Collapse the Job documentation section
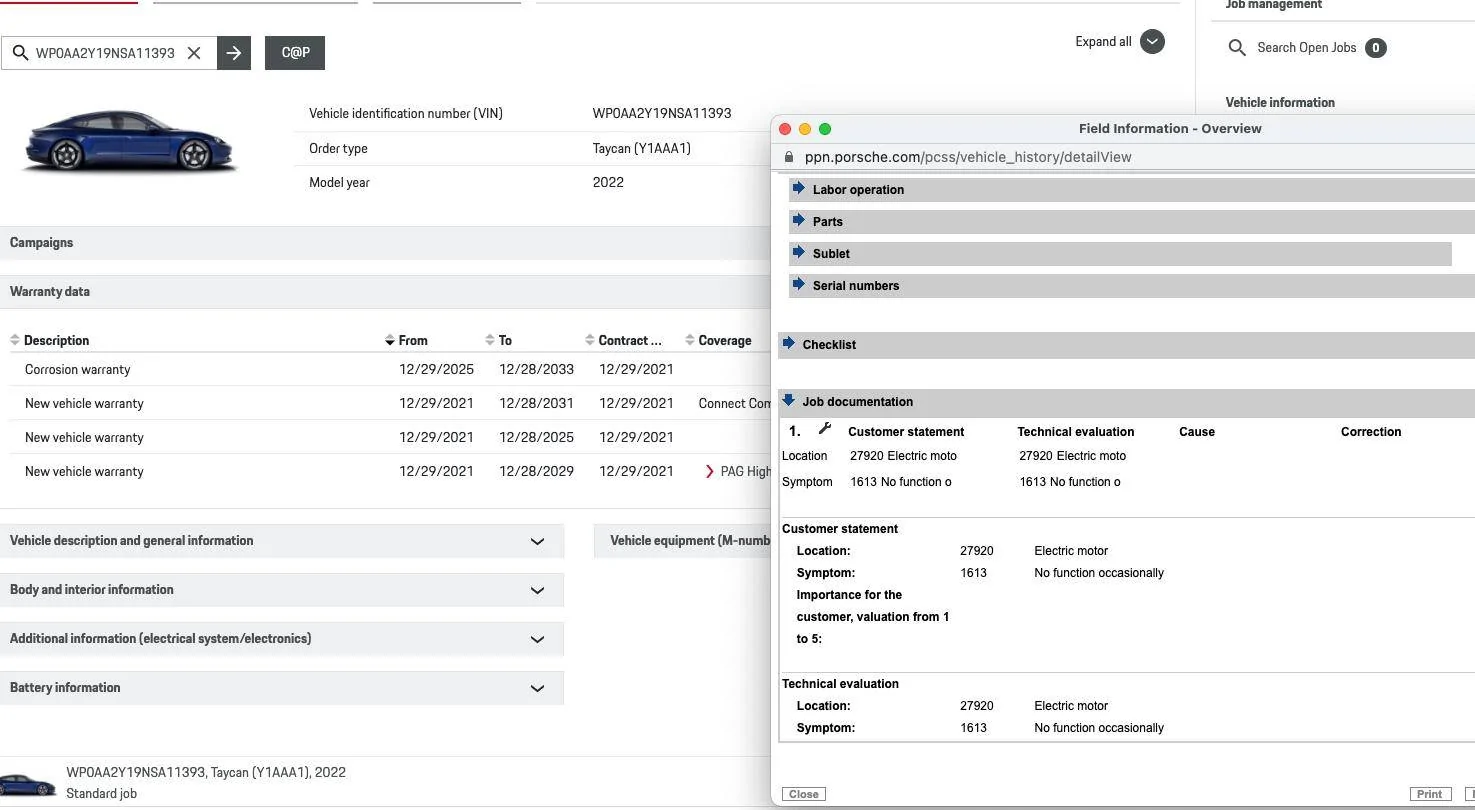 point(788,400)
